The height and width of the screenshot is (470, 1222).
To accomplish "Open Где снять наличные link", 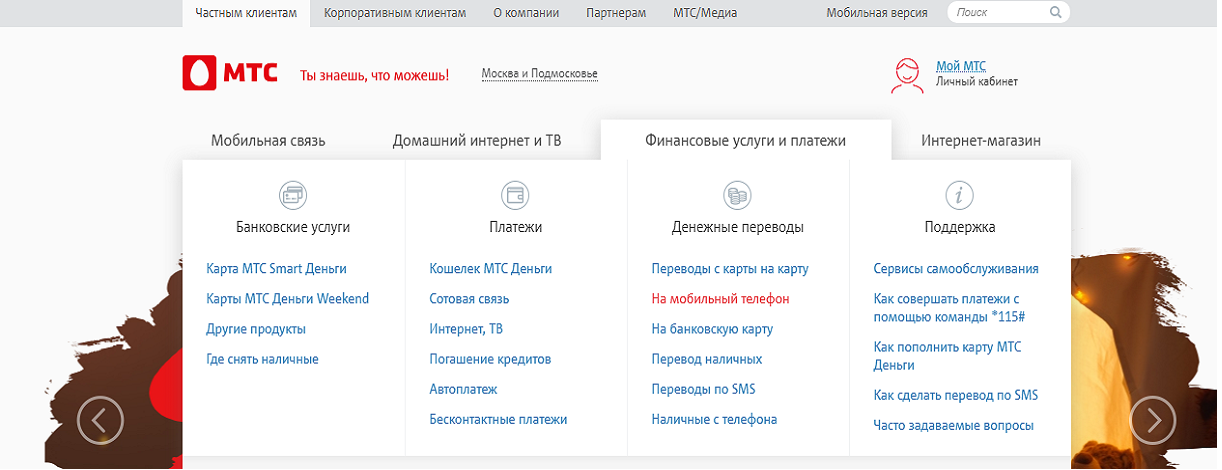I will [262, 359].
